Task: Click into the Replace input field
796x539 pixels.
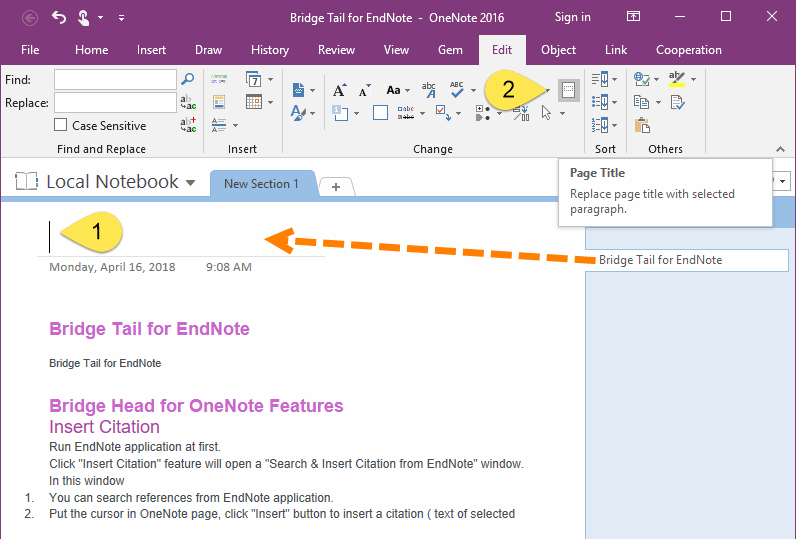Action: click(x=115, y=103)
